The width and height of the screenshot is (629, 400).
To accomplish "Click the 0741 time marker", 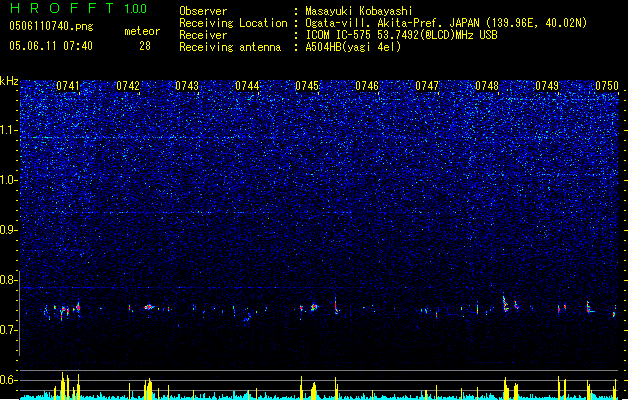I will point(68,86).
